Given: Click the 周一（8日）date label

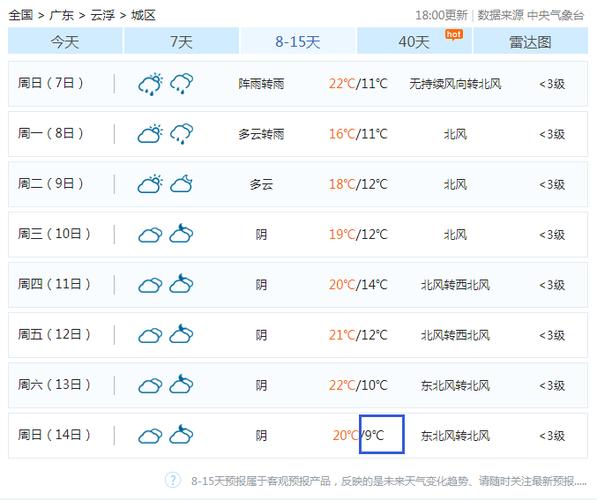Looking at the screenshot, I should [50, 133].
